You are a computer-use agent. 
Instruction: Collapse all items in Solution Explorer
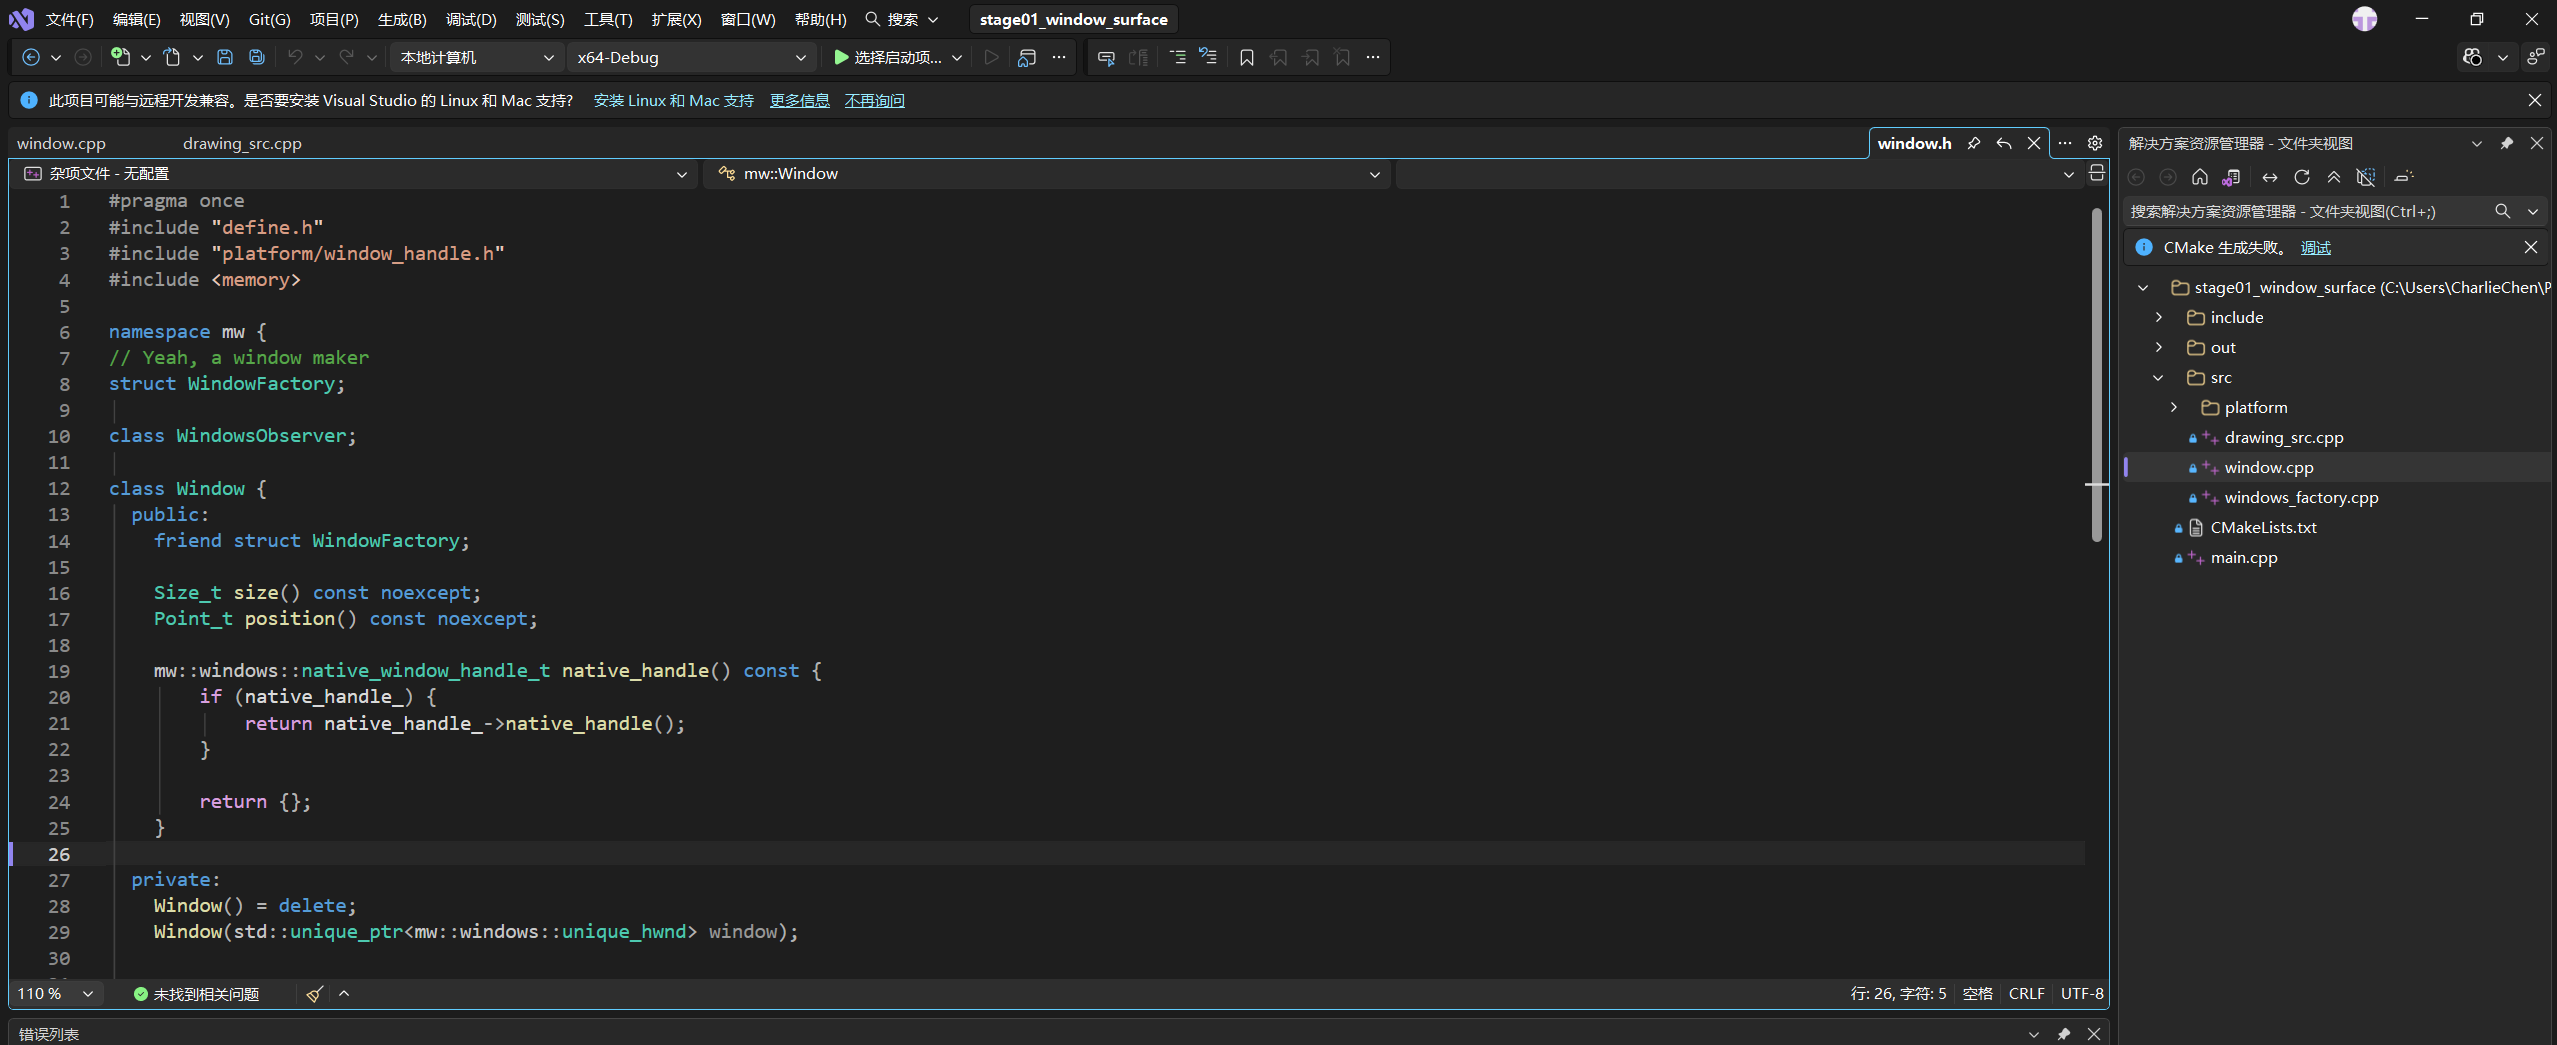[x=2334, y=177]
